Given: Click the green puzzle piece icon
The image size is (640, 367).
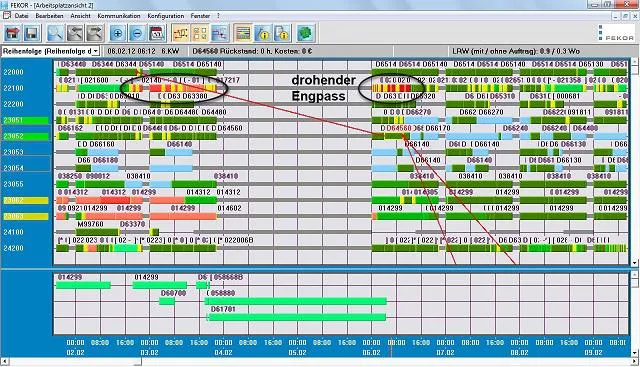Looking at the screenshot, I should pos(305,33).
